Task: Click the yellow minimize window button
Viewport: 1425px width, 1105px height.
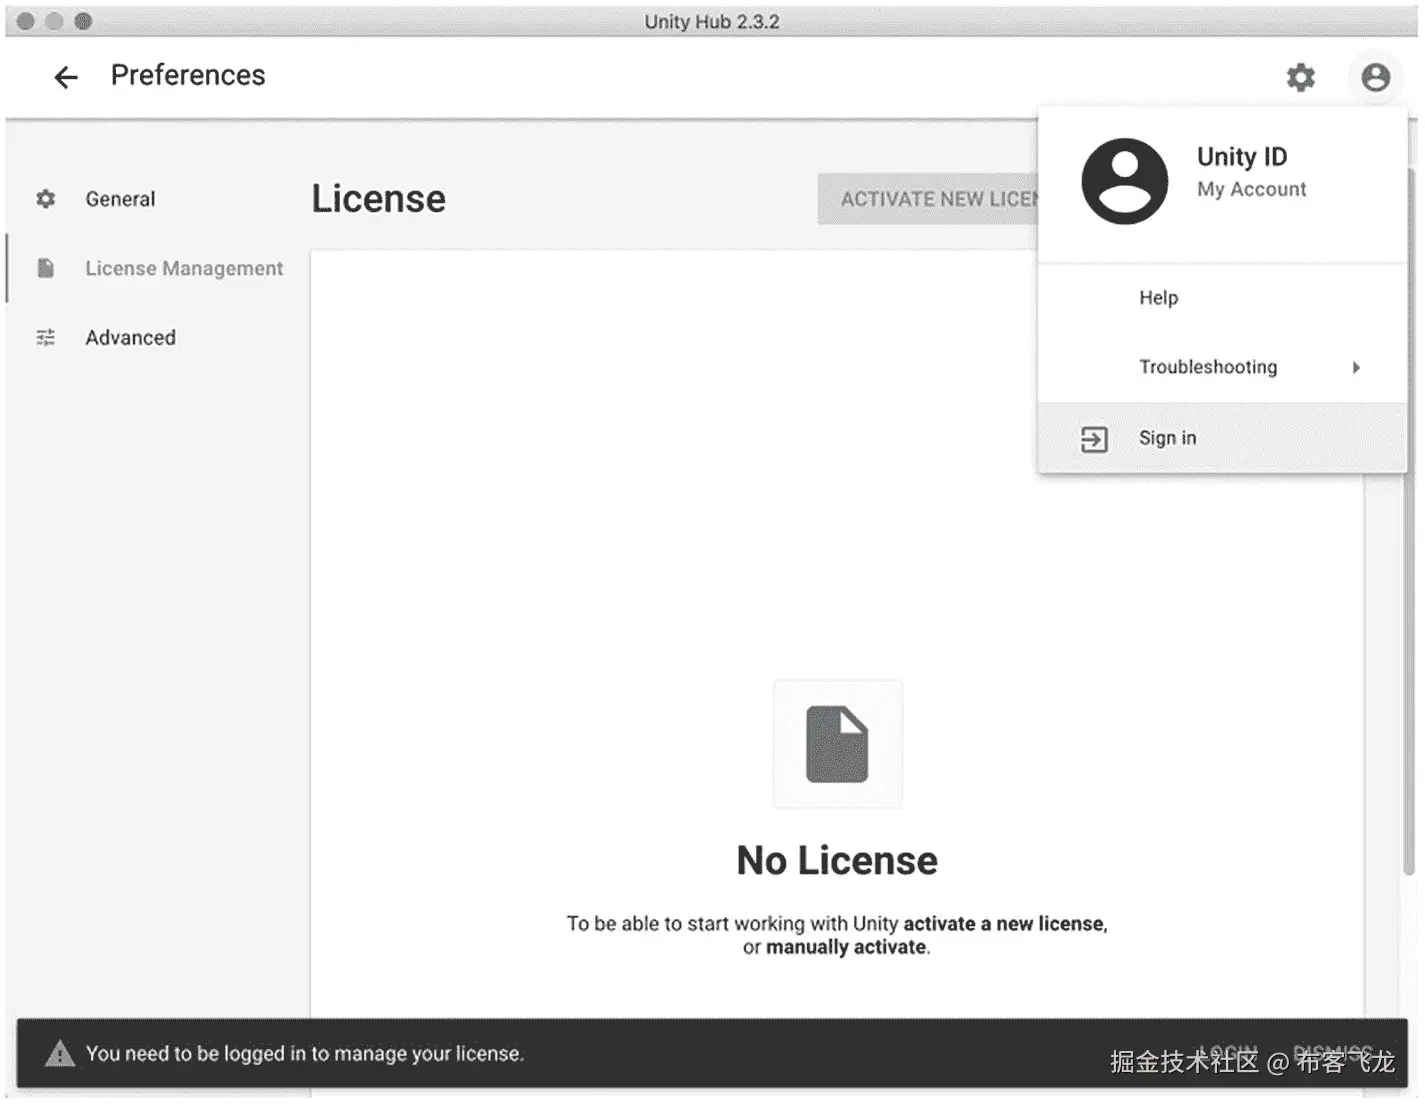Action: coord(55,21)
